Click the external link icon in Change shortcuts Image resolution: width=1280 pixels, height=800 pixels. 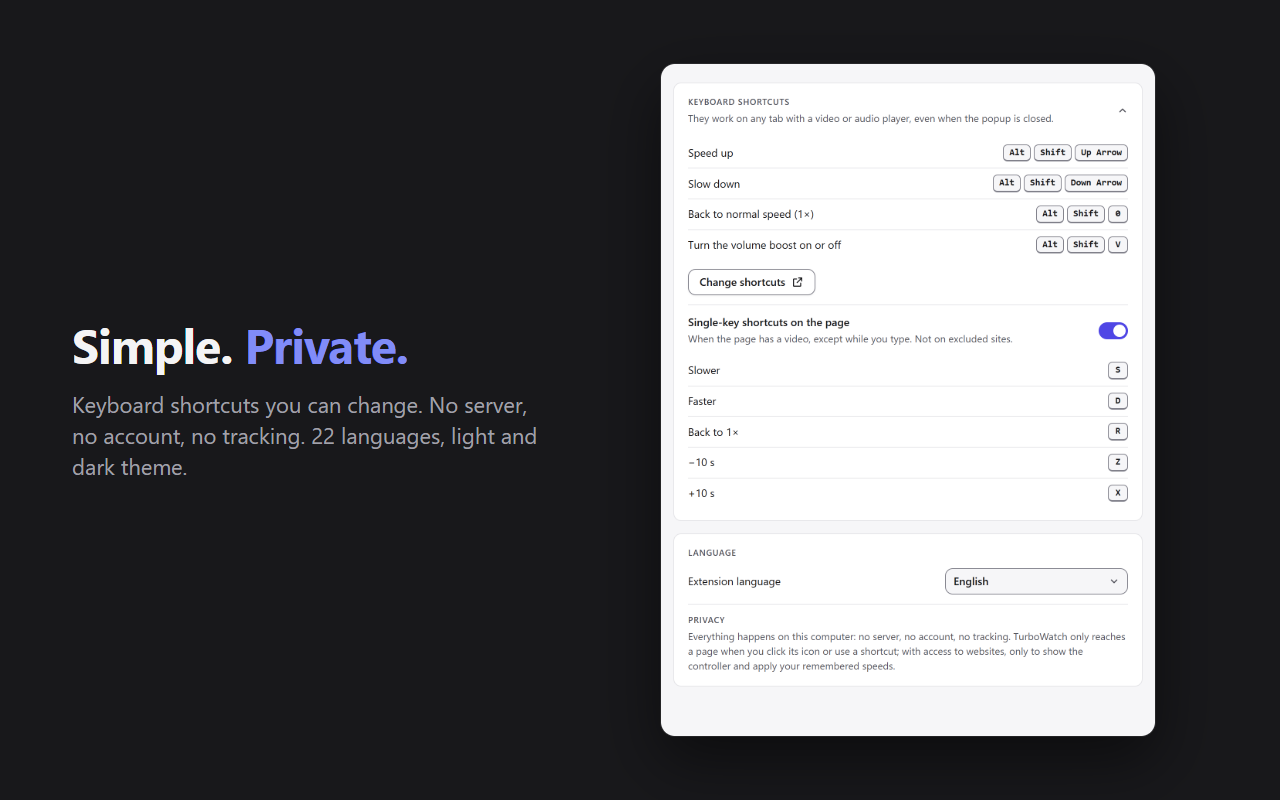[797, 282]
